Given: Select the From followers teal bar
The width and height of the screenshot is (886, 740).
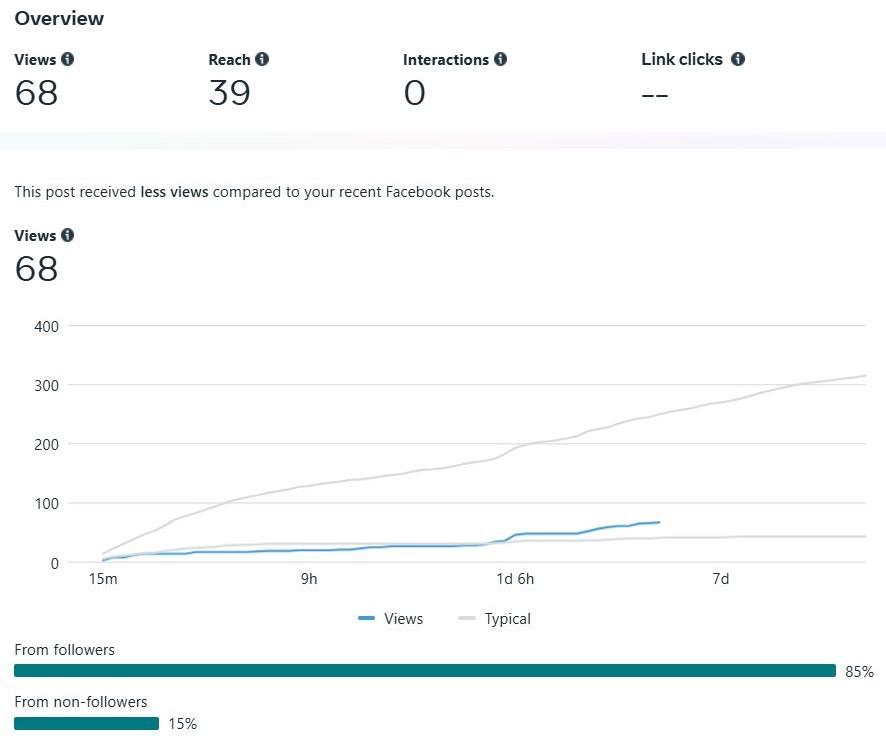Looking at the screenshot, I should coord(424,671).
